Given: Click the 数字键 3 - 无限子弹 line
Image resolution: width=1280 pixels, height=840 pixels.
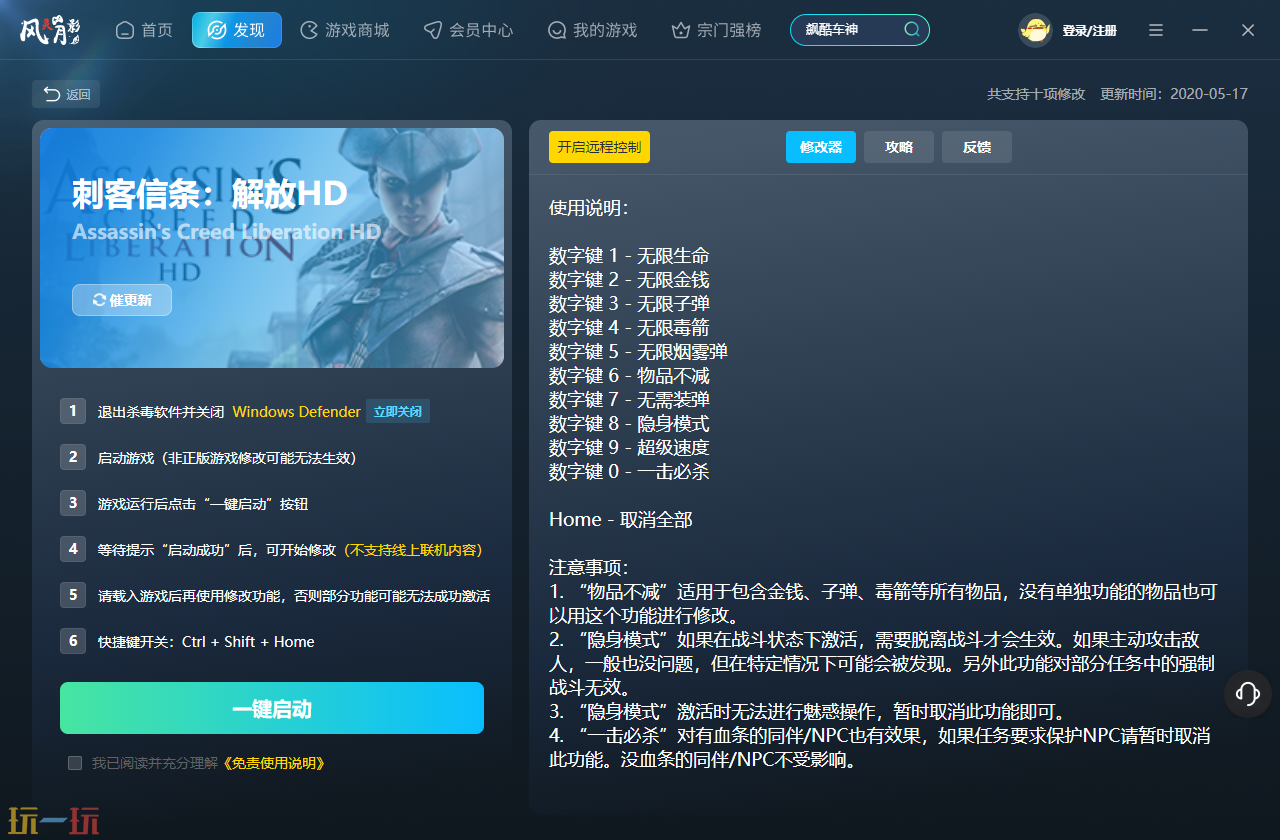Looking at the screenshot, I should pos(629,304).
